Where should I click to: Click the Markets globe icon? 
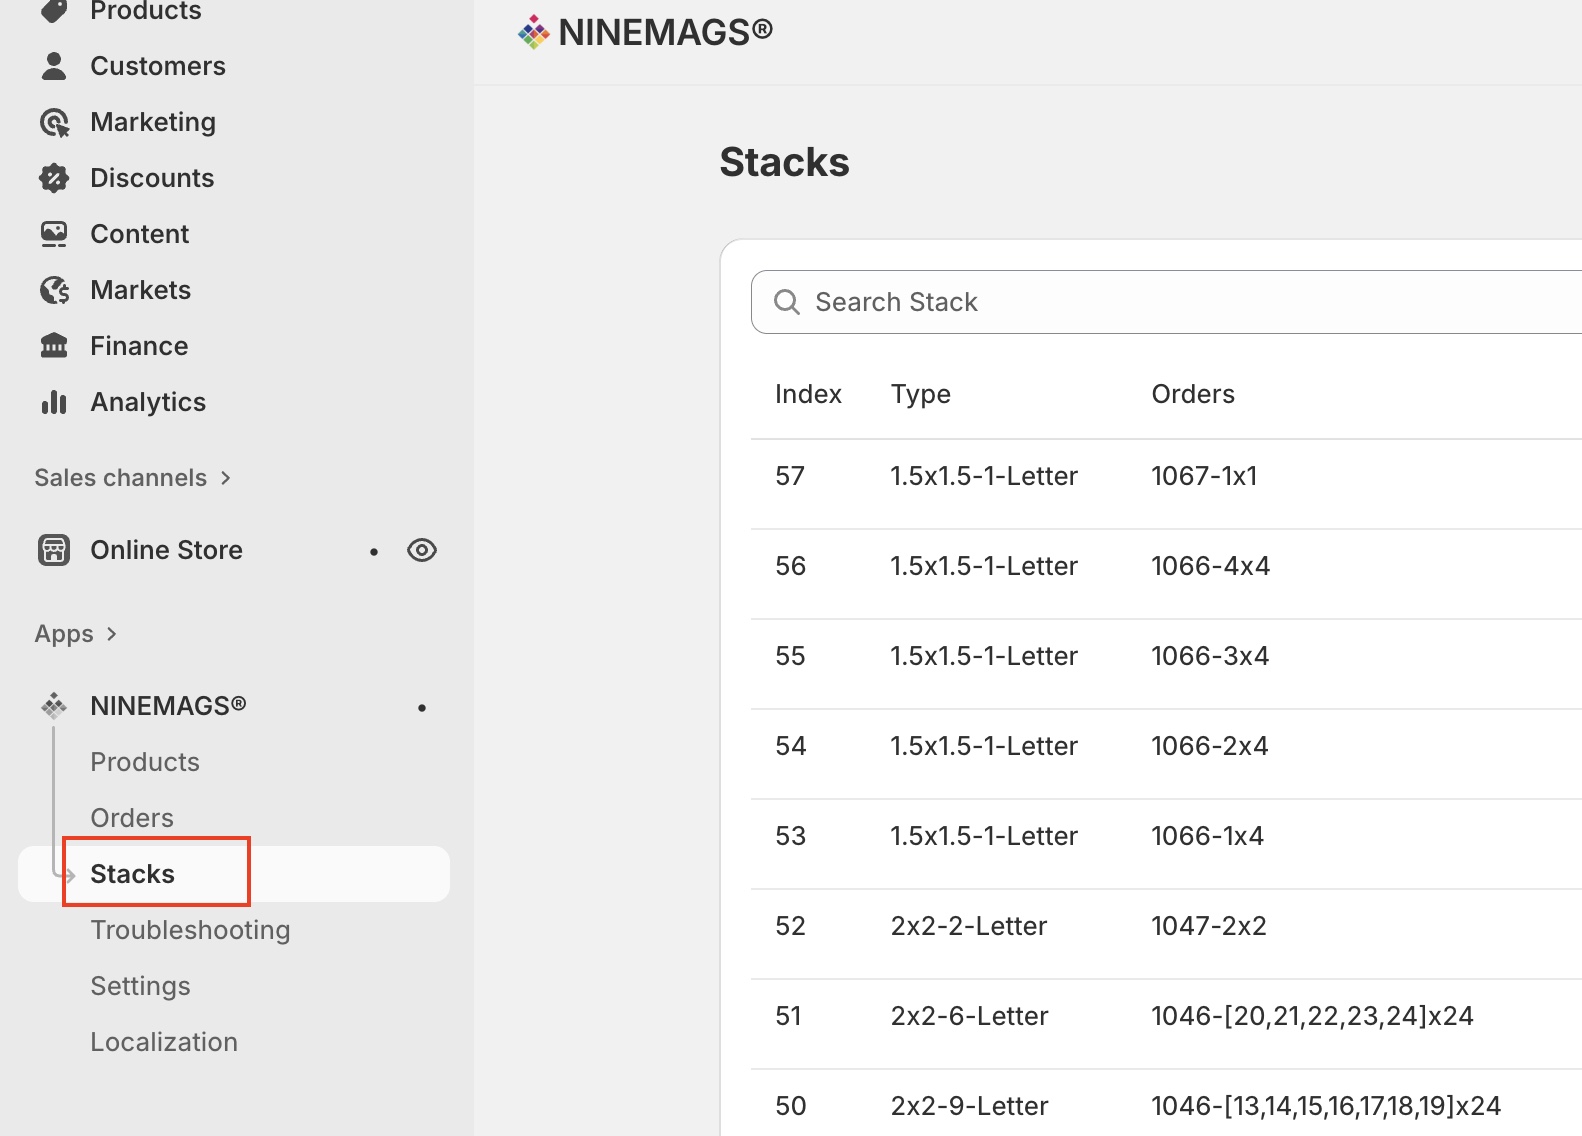tap(54, 290)
